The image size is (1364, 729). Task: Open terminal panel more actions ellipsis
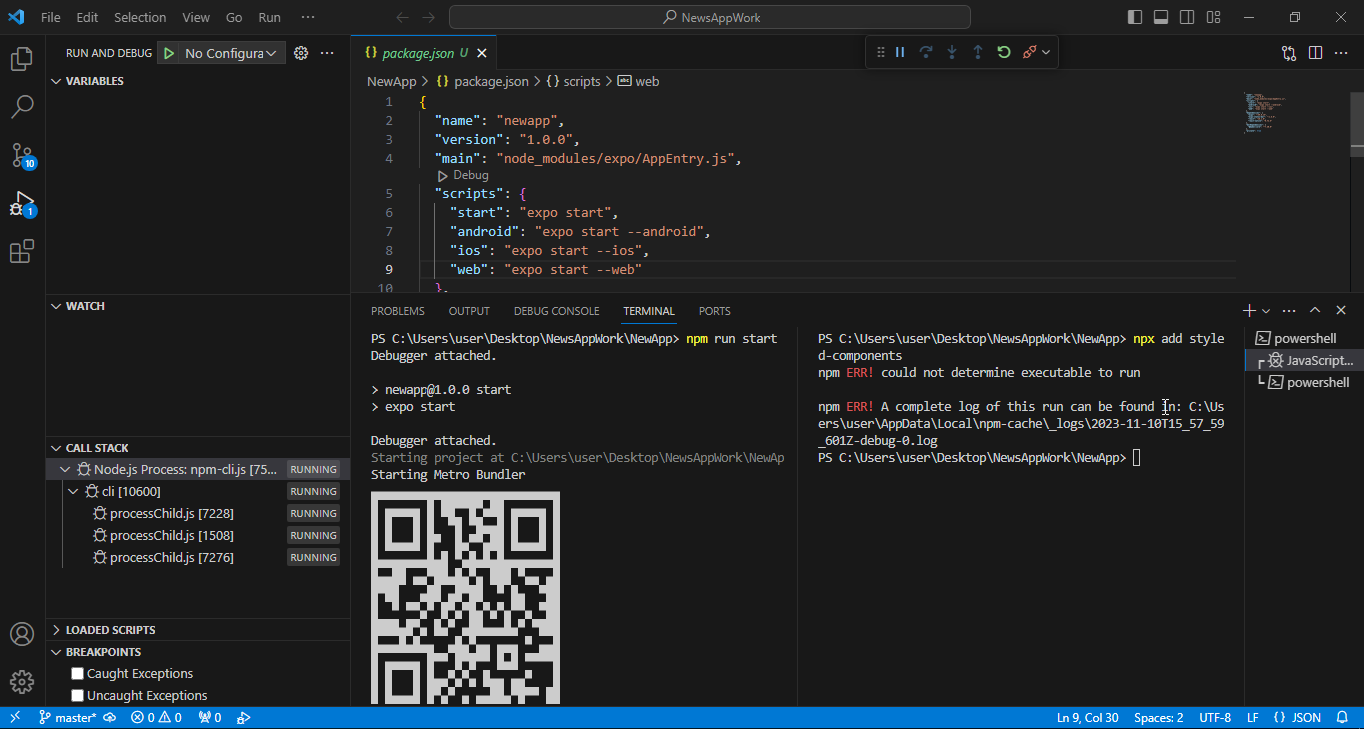(x=1289, y=311)
